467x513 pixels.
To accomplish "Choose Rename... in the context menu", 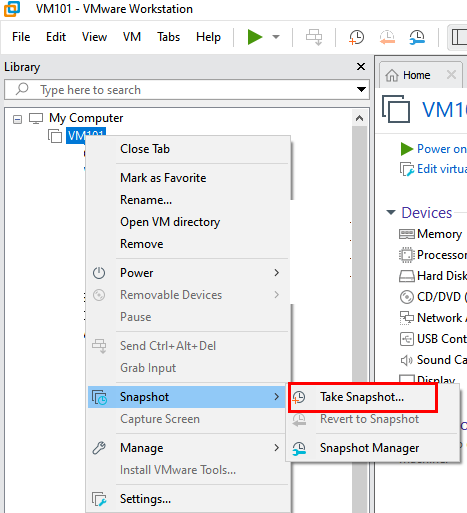I will pyautogui.click(x=146, y=200).
